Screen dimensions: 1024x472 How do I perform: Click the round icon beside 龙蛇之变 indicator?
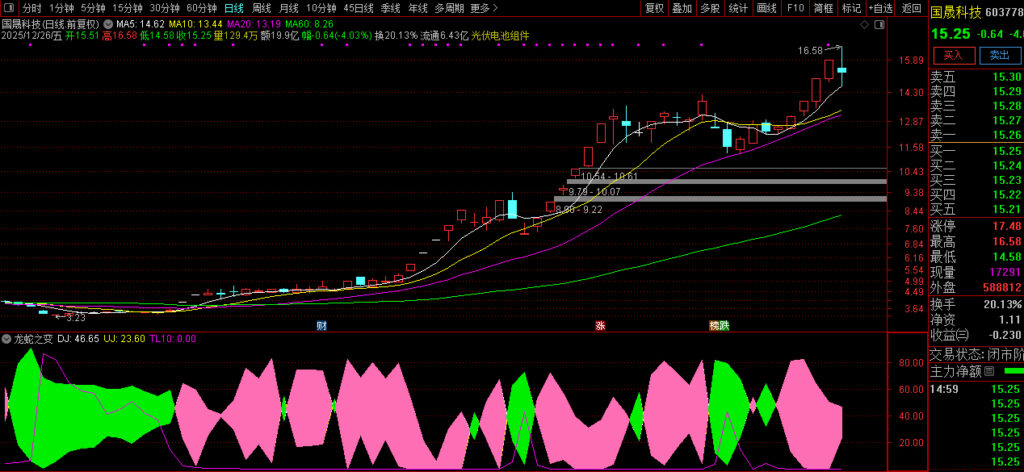(50, 339)
